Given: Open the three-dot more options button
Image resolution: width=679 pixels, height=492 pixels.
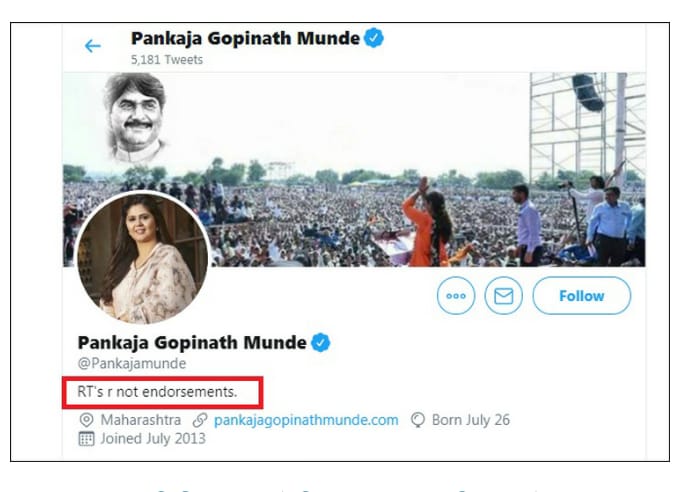Looking at the screenshot, I should pos(456,296).
